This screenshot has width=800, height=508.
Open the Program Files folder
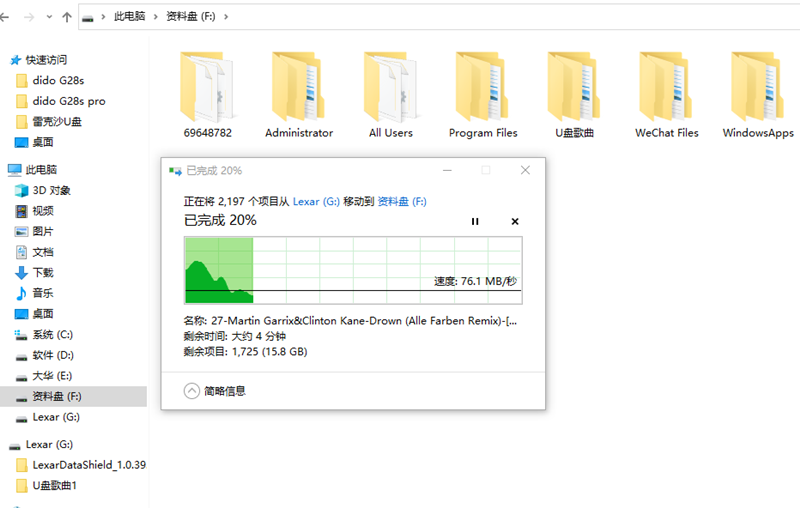483,86
